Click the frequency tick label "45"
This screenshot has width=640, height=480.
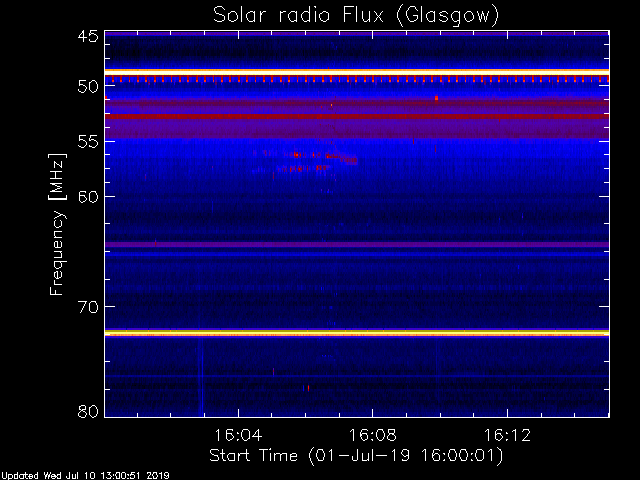[88, 36]
